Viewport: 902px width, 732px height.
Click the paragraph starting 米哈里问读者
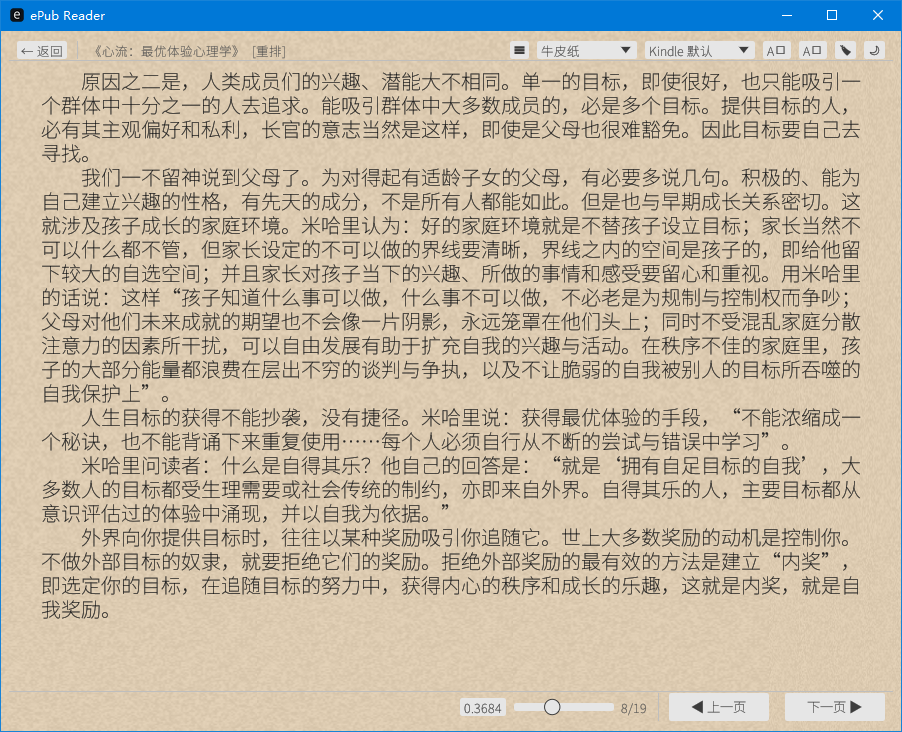click(x=451, y=489)
